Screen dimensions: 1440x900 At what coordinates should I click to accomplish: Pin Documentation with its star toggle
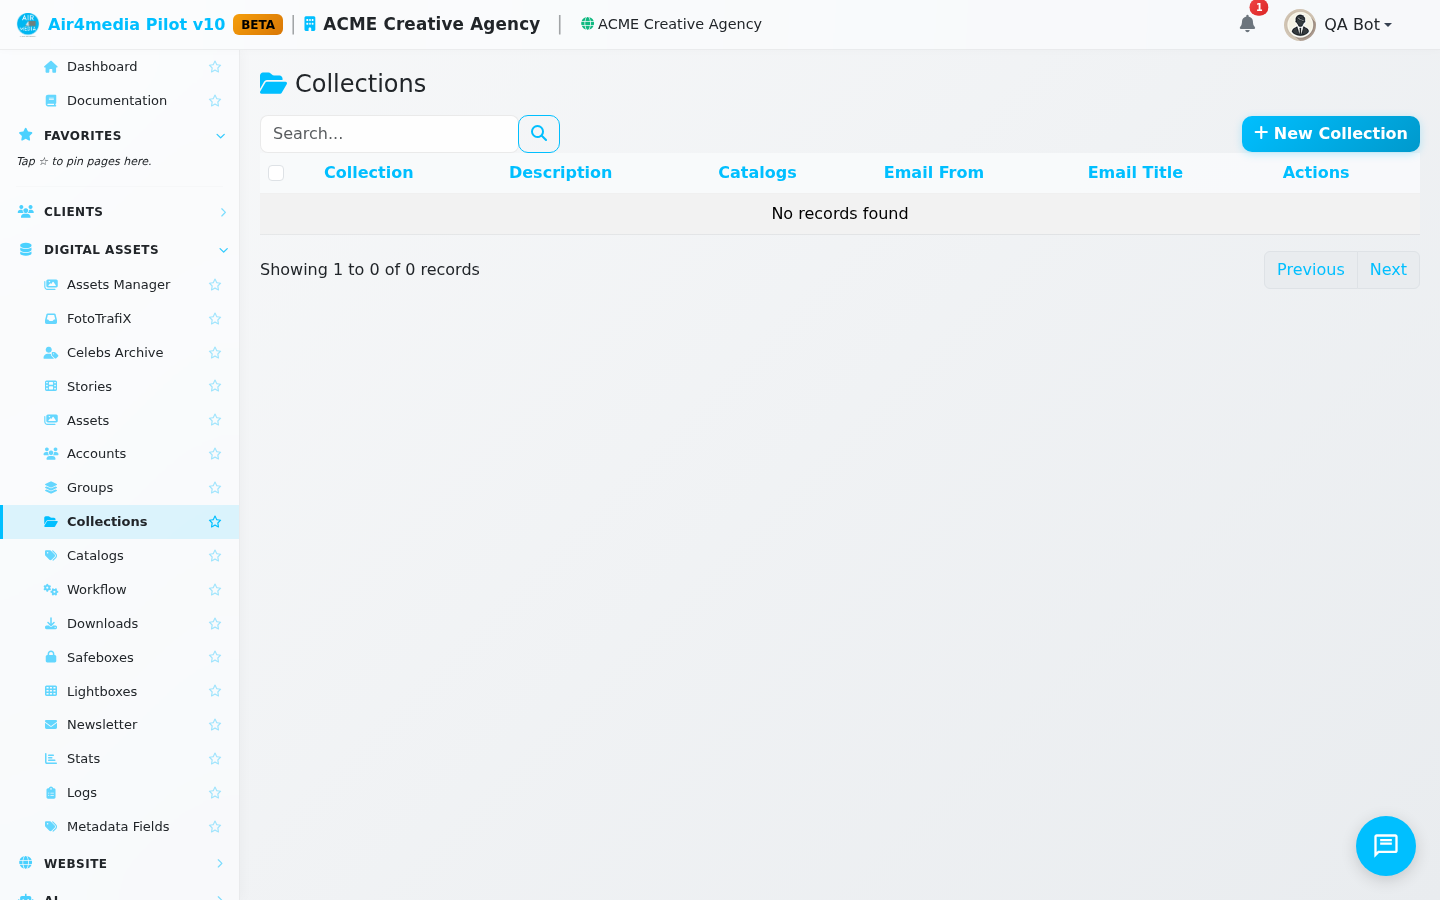click(x=215, y=101)
